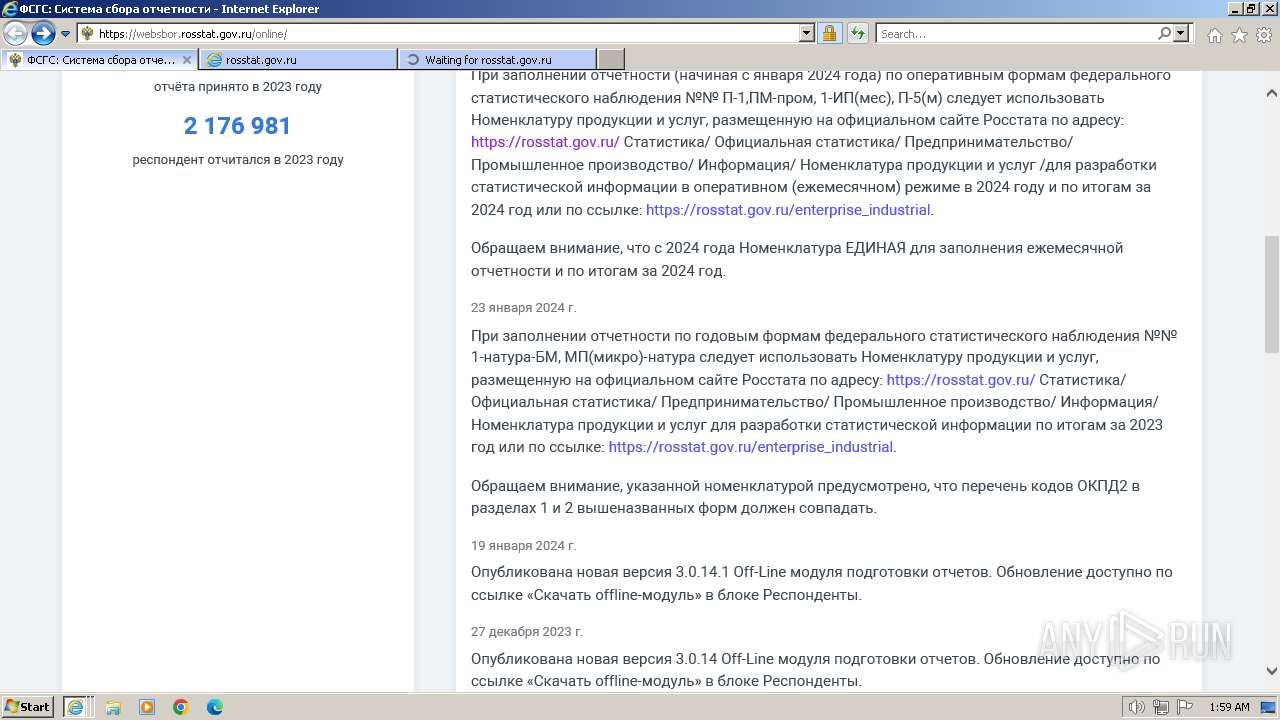Open the Action Center flag tray icon
This screenshot has width=1280, height=720.
pyautogui.click(x=1185, y=707)
